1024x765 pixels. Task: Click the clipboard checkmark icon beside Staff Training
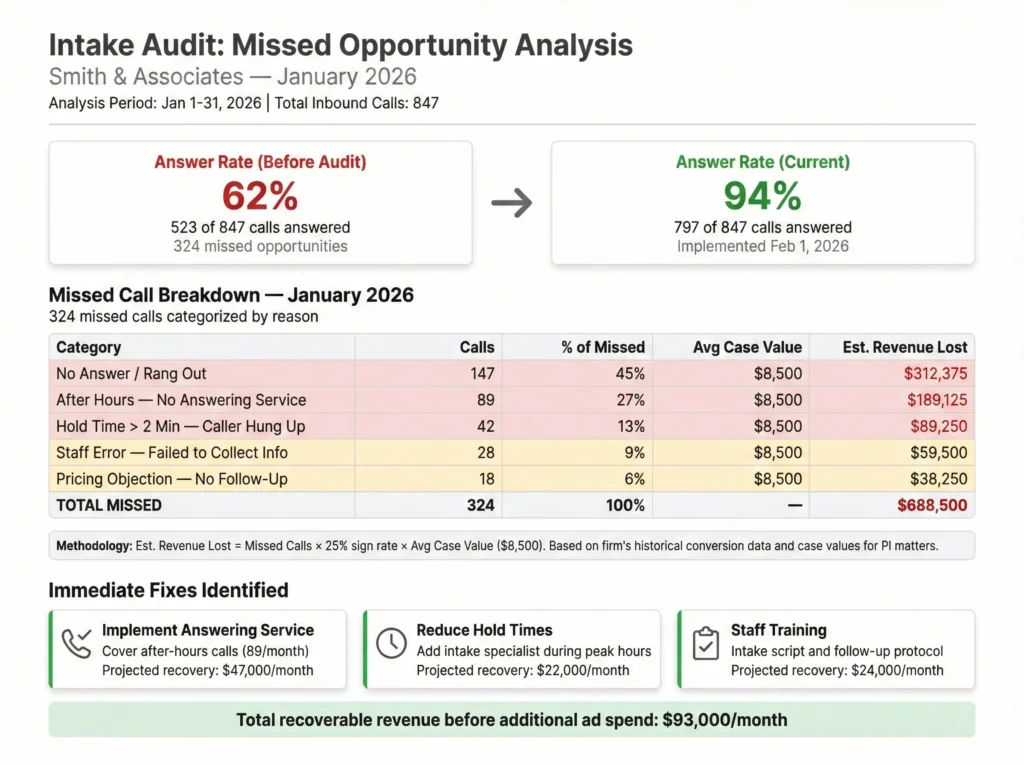pos(706,644)
